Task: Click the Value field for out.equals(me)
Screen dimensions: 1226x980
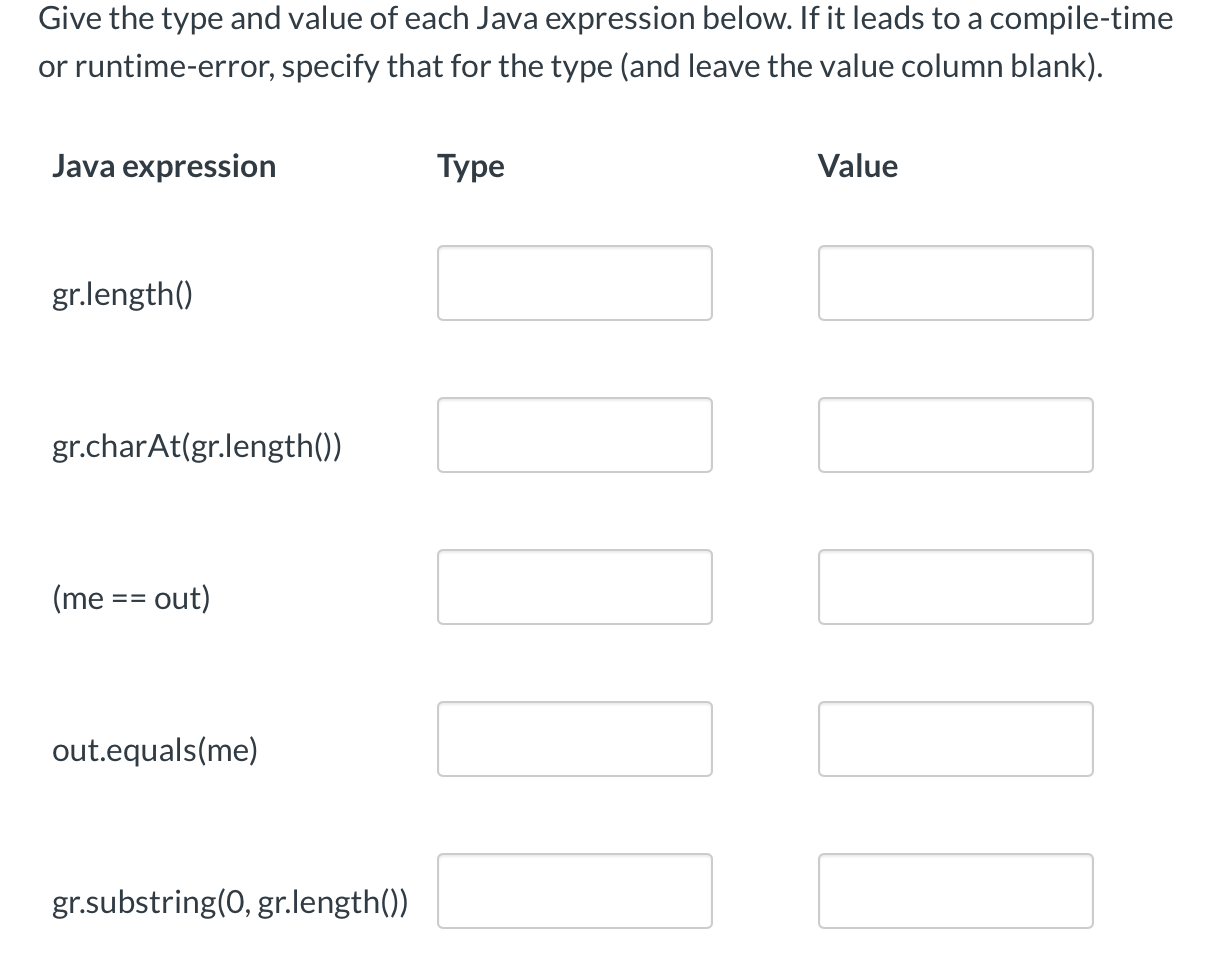Action: coord(956,739)
